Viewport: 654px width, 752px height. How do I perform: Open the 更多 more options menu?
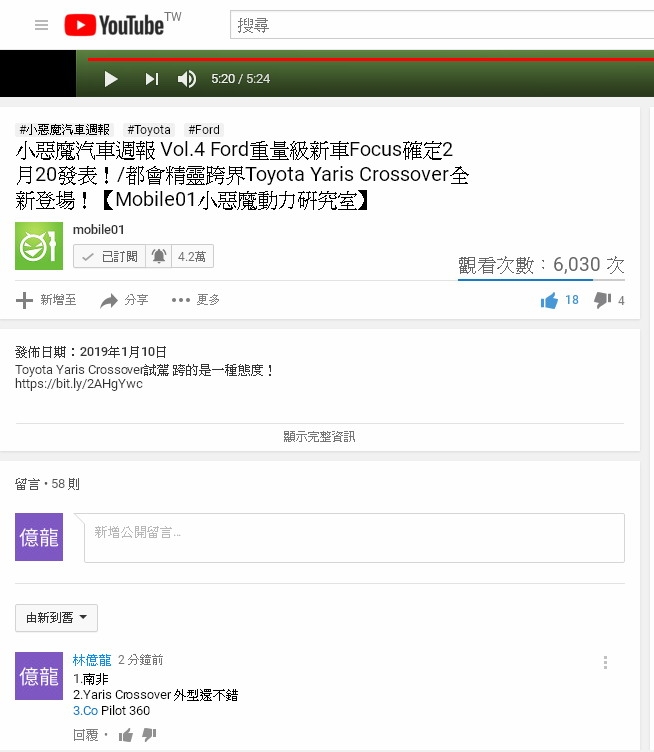click(196, 300)
